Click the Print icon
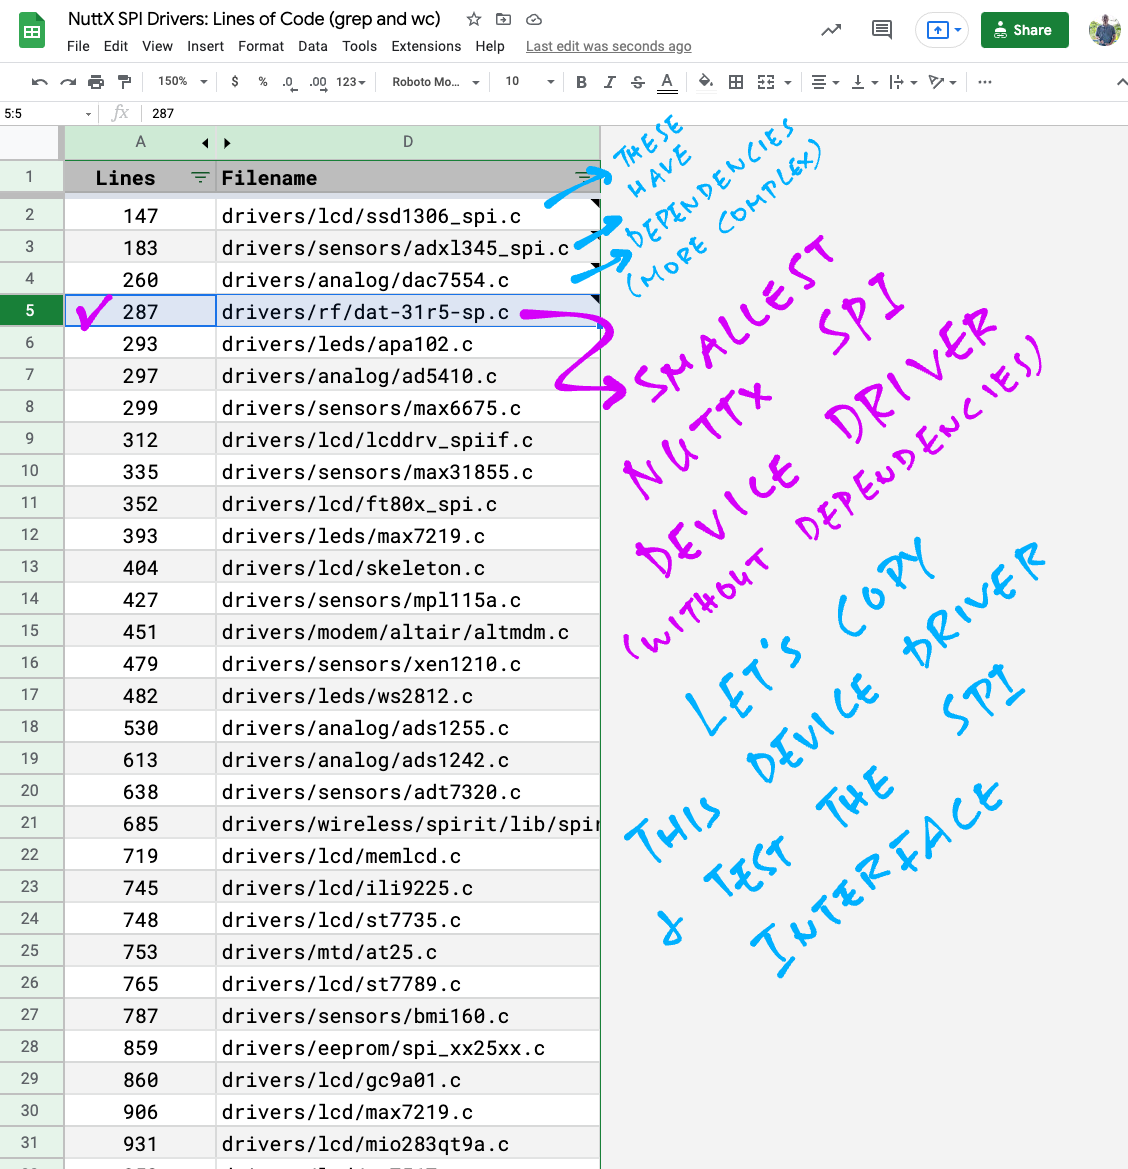The height and width of the screenshot is (1169, 1128). pos(96,82)
